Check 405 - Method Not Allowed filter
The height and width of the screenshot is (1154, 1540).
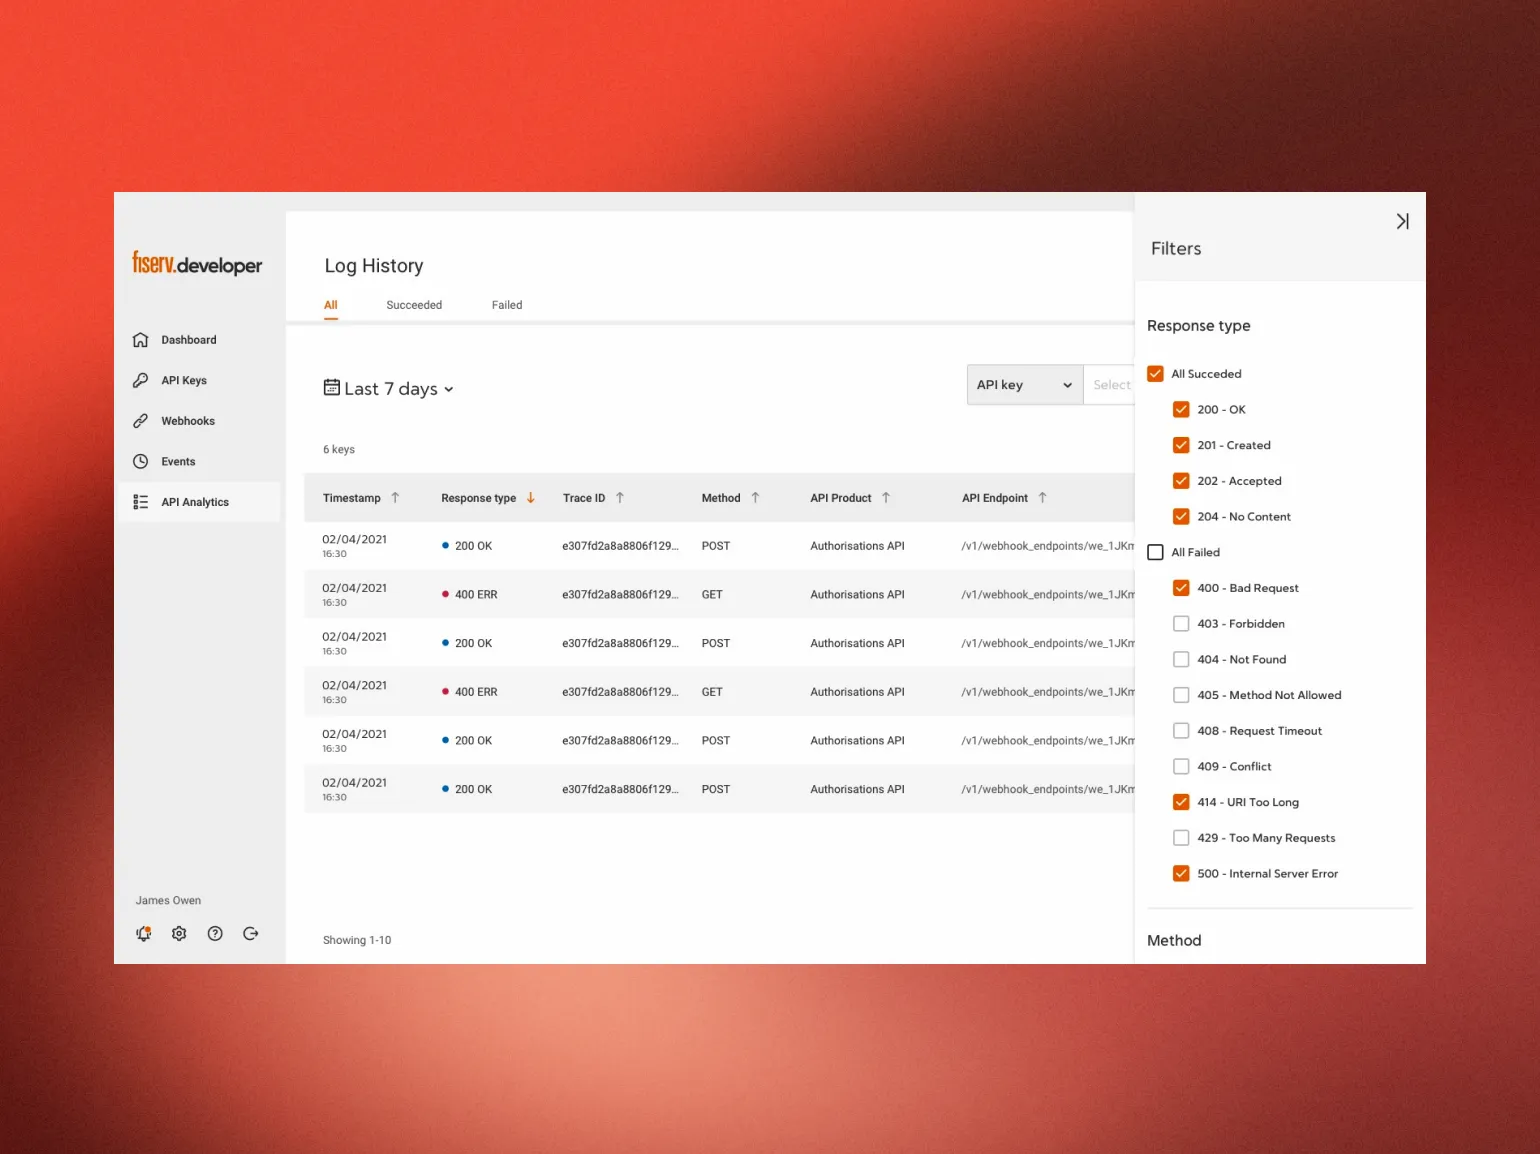[1181, 695]
